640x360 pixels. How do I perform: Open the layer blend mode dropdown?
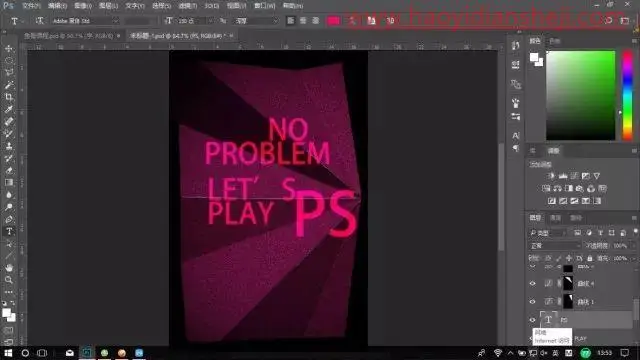tap(555, 245)
